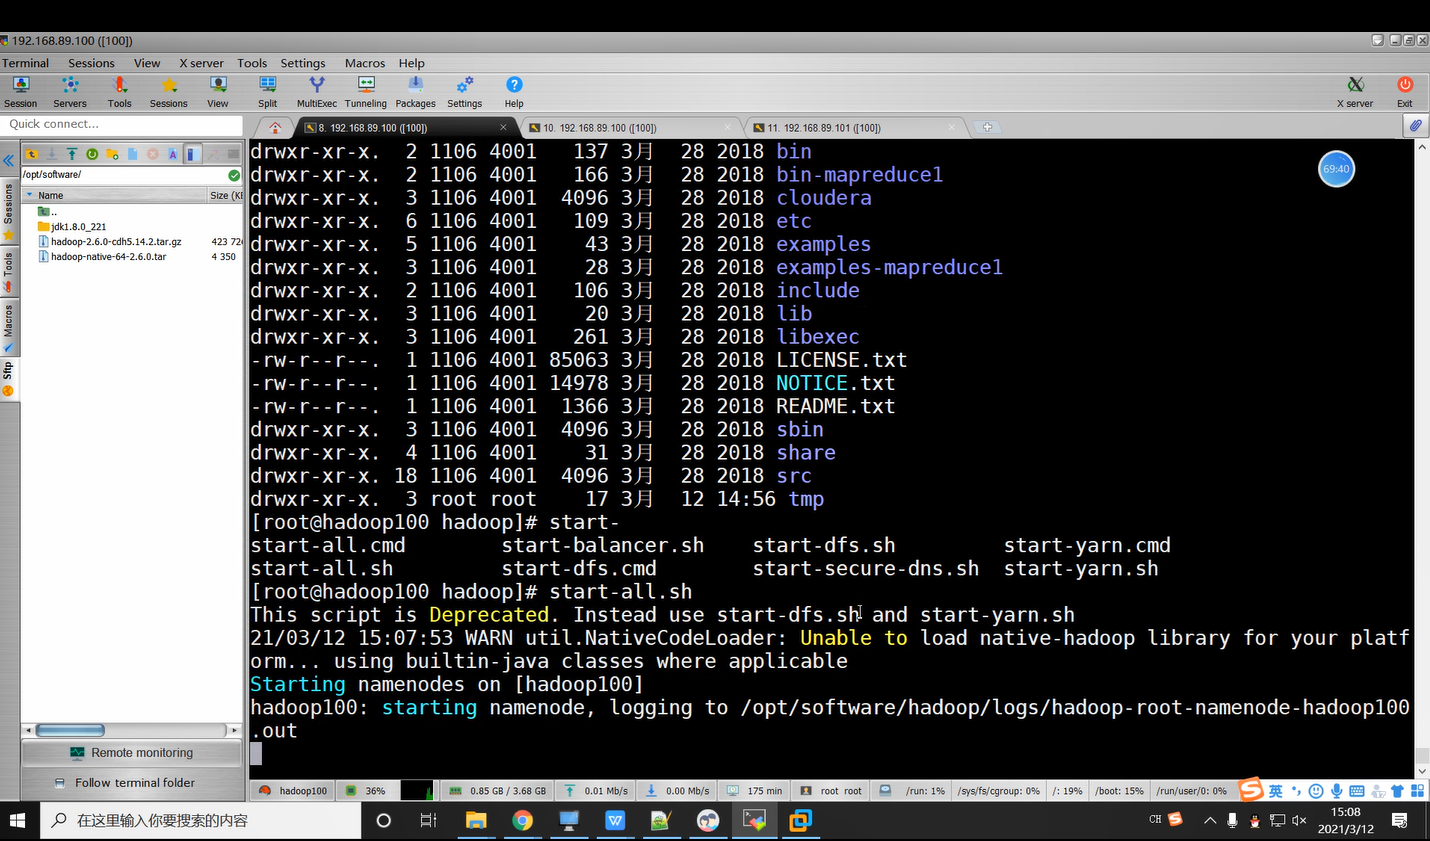Open the home tab icon

(275, 127)
